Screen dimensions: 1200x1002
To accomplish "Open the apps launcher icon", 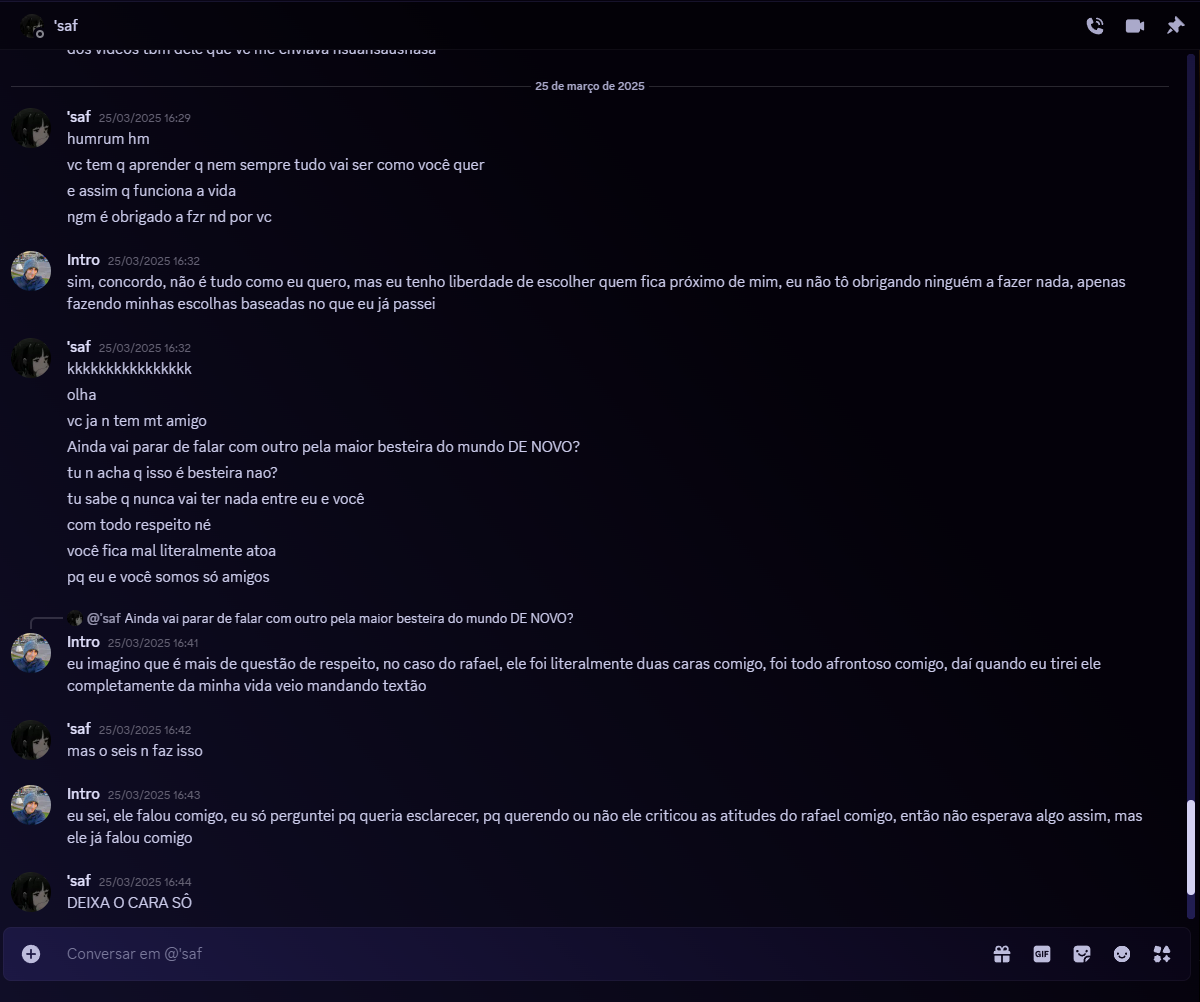I will [1162, 954].
